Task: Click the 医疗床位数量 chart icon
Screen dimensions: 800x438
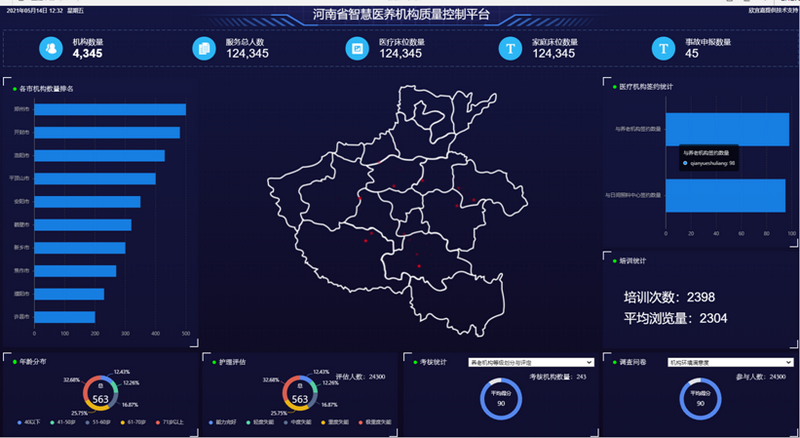Action: [x=357, y=48]
